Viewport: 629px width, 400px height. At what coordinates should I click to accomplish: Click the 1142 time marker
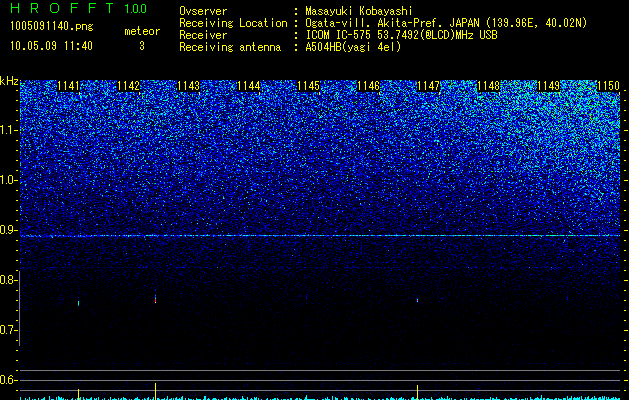(x=128, y=86)
